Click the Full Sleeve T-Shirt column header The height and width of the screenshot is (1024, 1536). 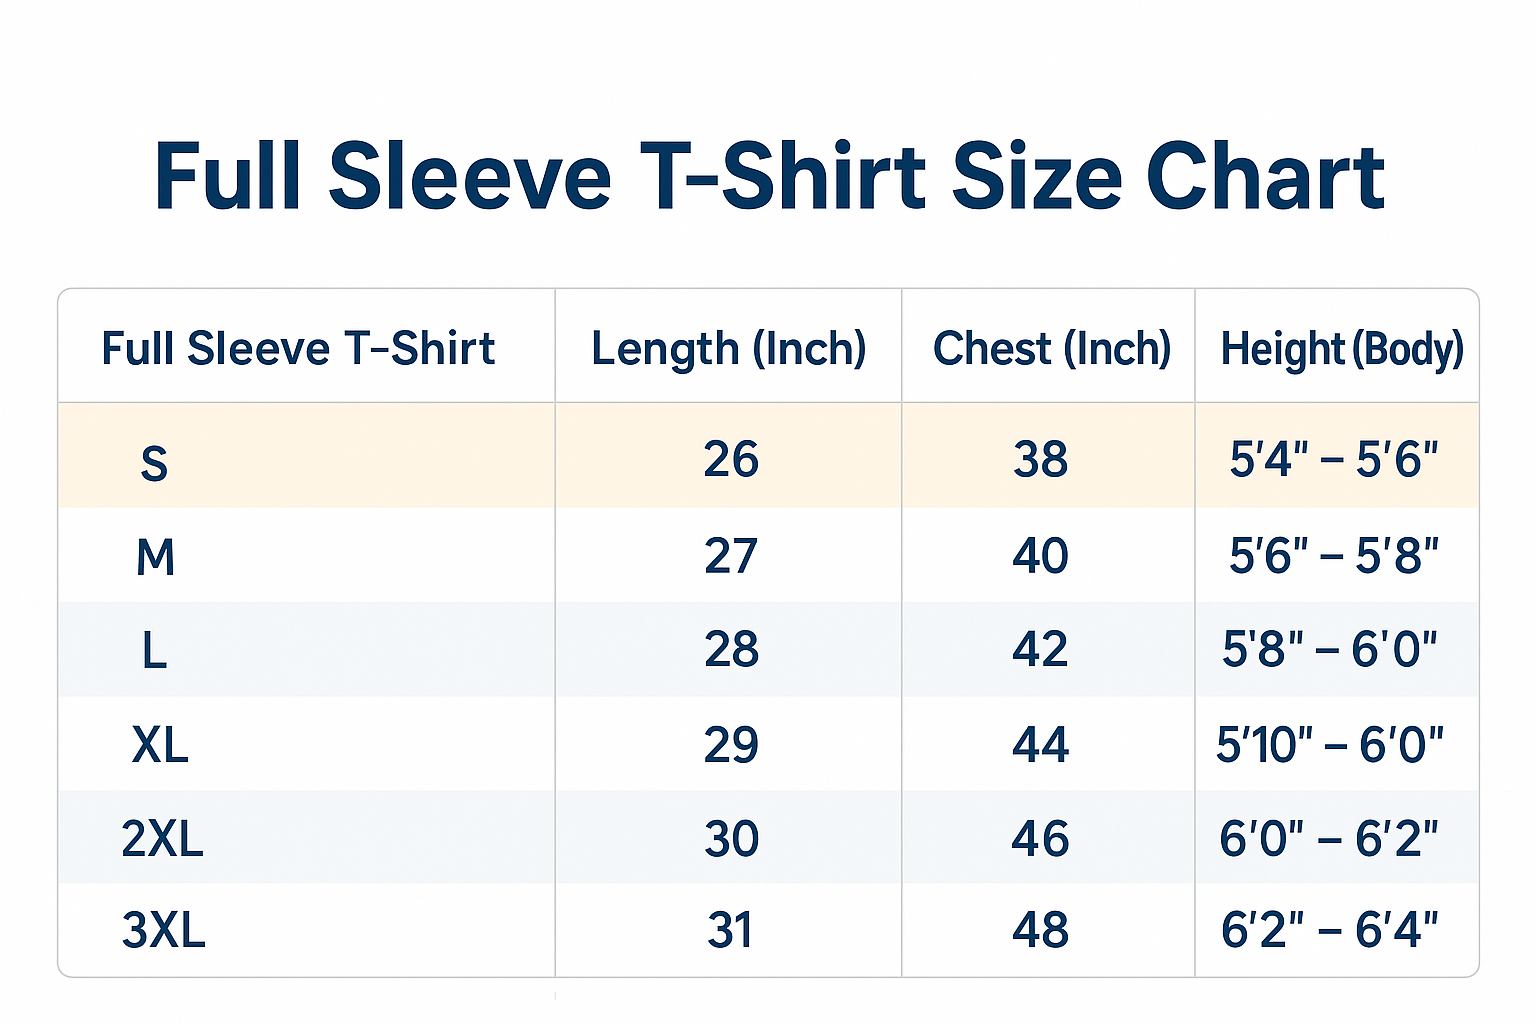[298, 349]
